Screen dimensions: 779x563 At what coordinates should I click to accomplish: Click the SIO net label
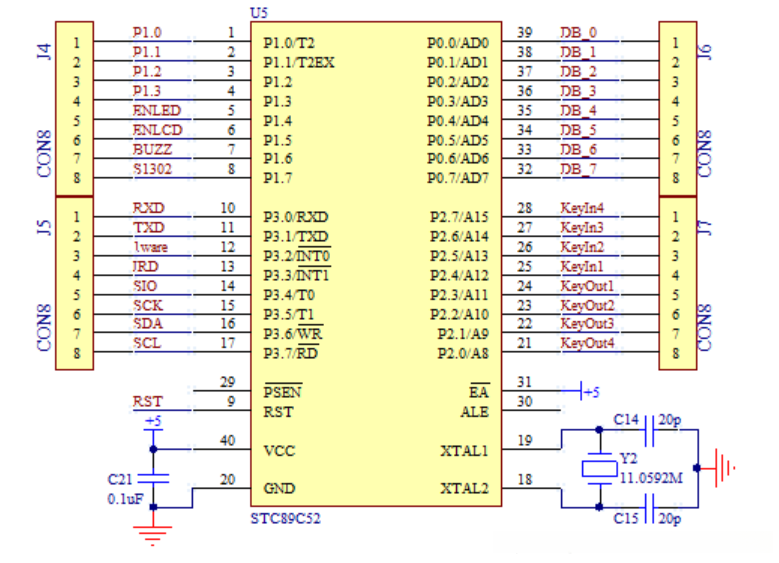[x=145, y=286]
